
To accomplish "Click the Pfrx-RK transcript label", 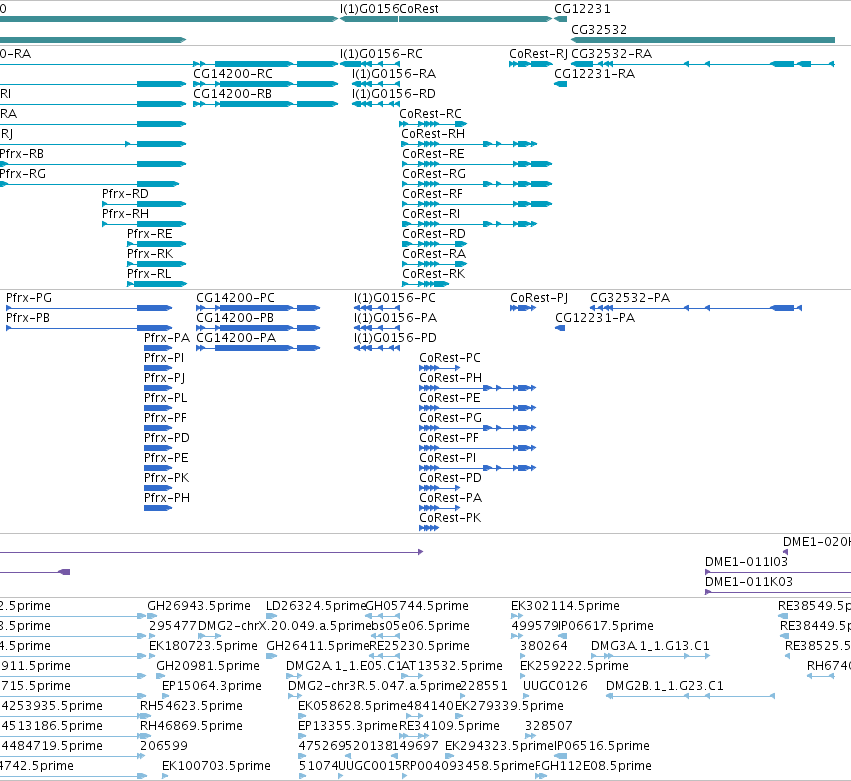I will click(x=150, y=254).
